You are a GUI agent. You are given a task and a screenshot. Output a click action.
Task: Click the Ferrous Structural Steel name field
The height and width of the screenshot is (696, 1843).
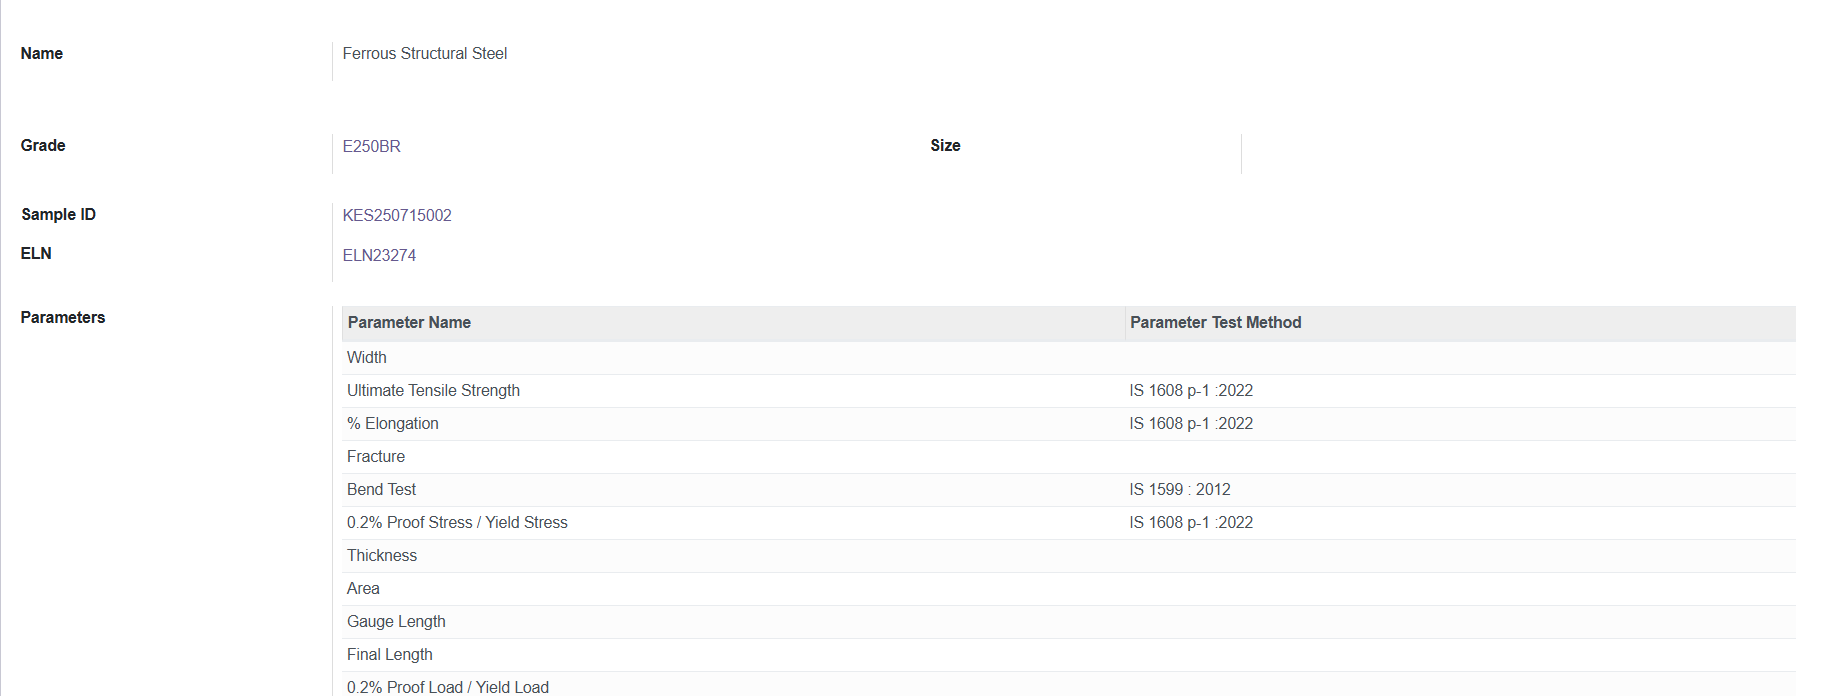tap(425, 54)
